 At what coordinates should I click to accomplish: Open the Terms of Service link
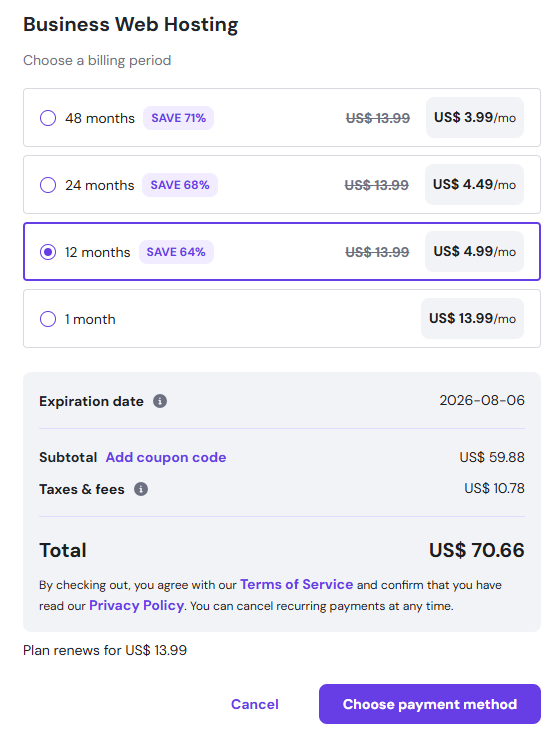point(296,584)
